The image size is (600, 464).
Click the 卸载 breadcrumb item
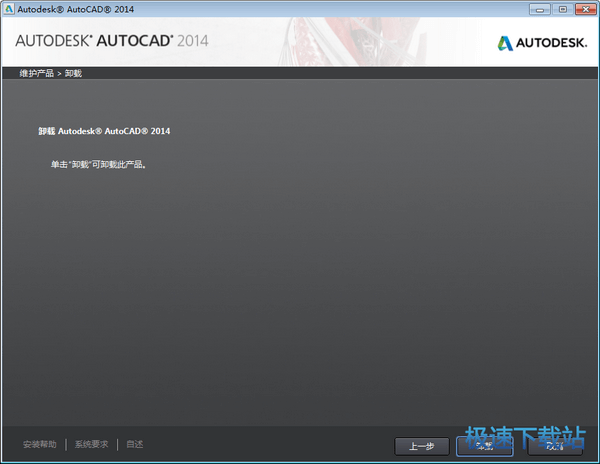73,73
